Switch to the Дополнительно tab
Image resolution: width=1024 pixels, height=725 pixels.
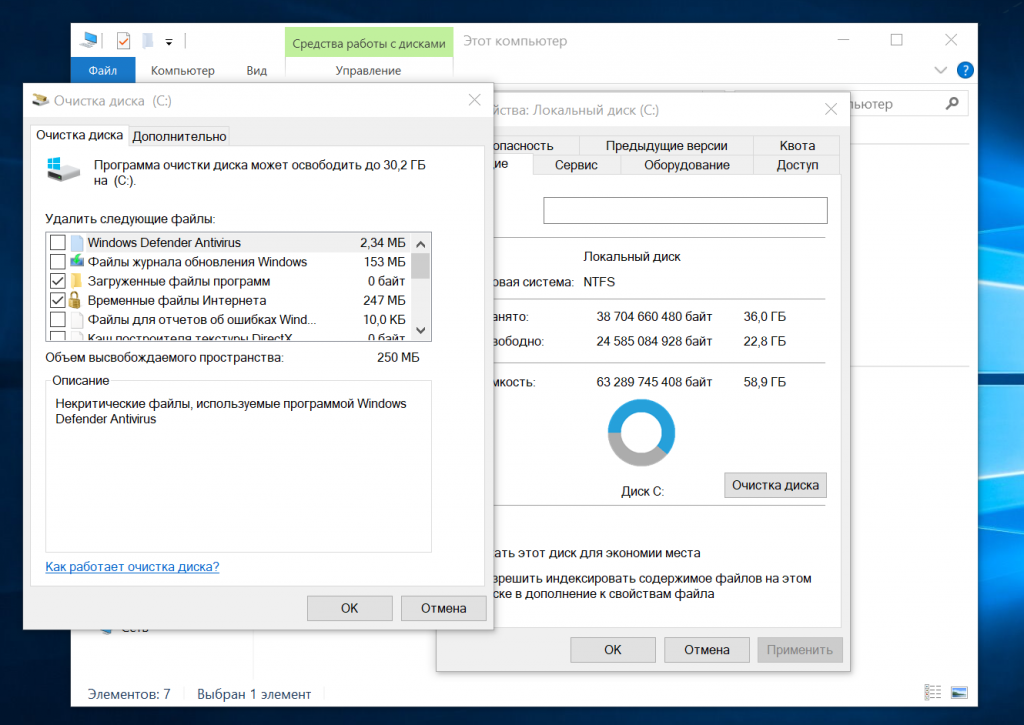[179, 136]
